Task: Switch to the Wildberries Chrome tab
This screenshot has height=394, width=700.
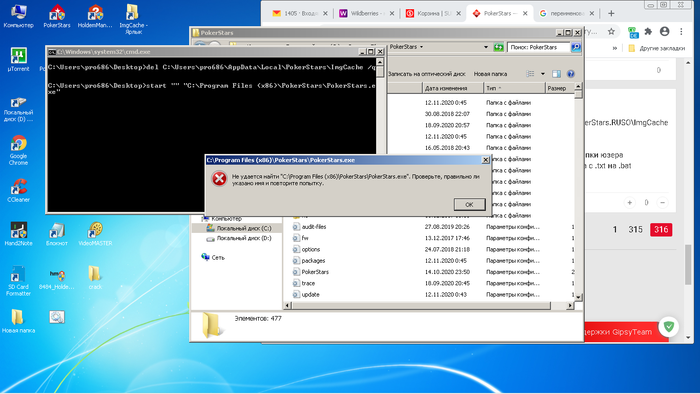Action: (366, 13)
